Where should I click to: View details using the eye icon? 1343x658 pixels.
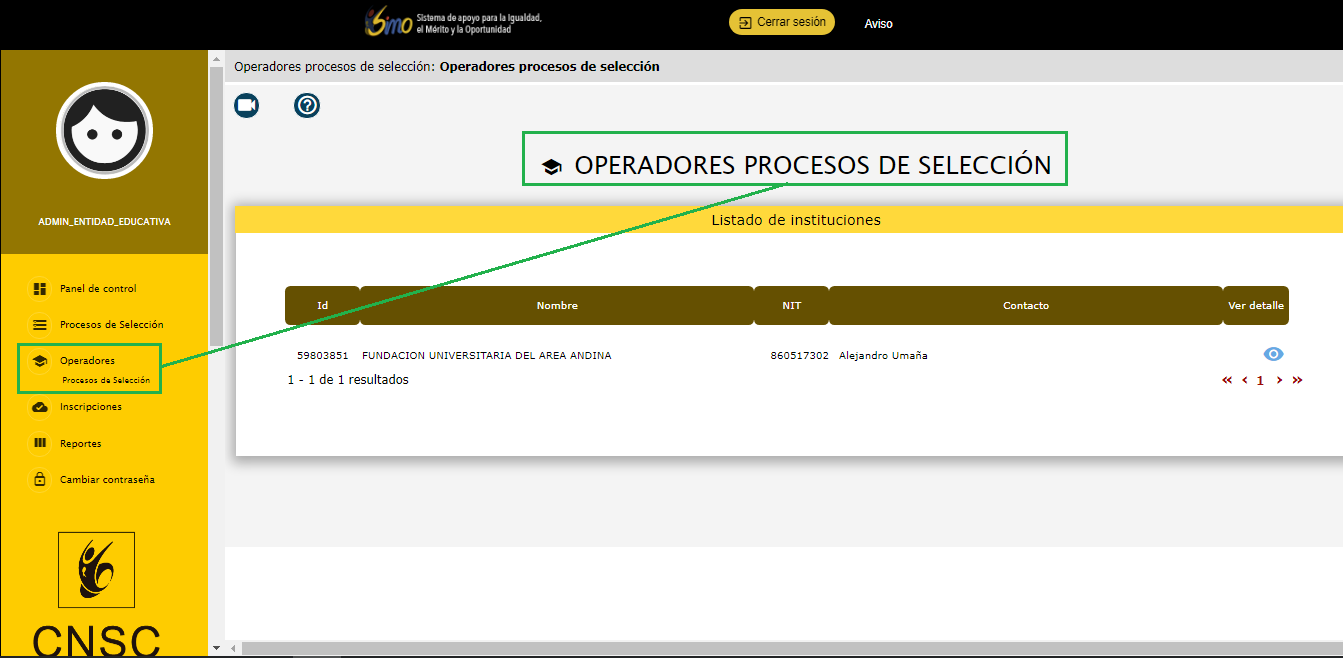pyautogui.click(x=1273, y=354)
